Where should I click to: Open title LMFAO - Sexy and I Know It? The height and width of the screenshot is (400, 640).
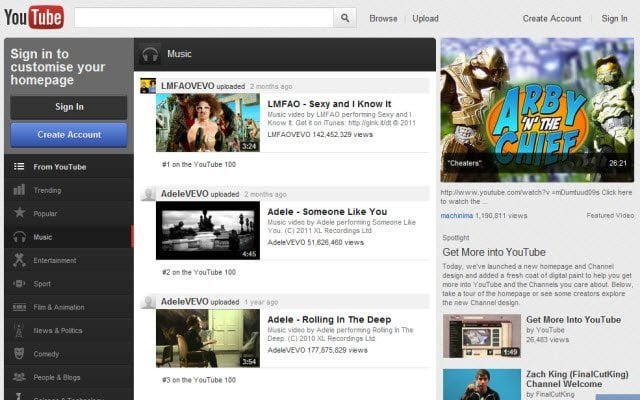(x=329, y=104)
